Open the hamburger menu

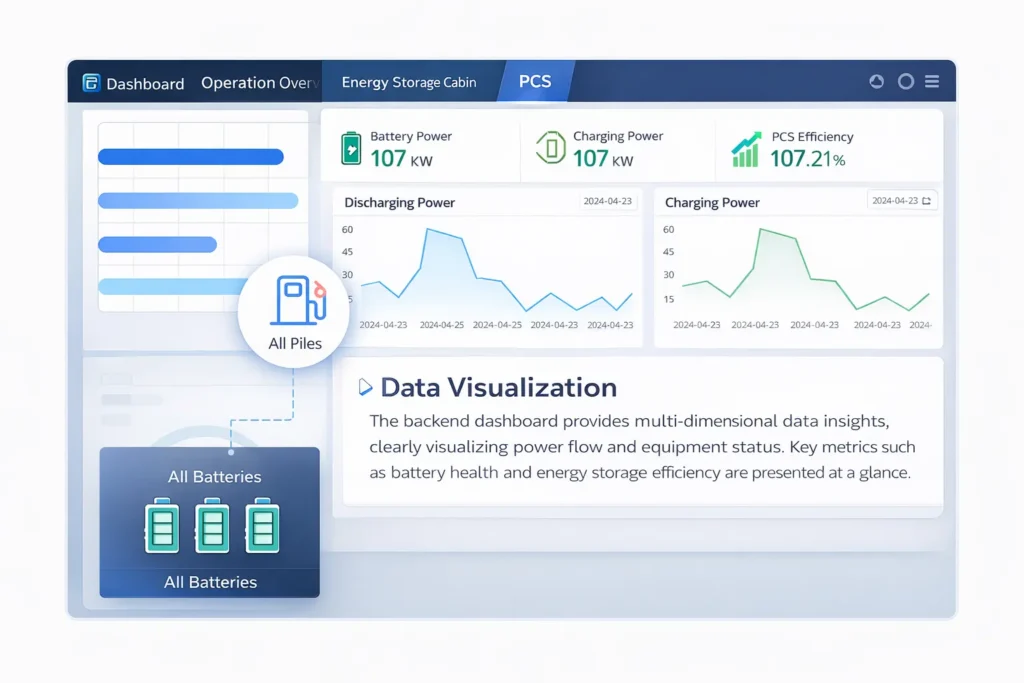coord(932,82)
